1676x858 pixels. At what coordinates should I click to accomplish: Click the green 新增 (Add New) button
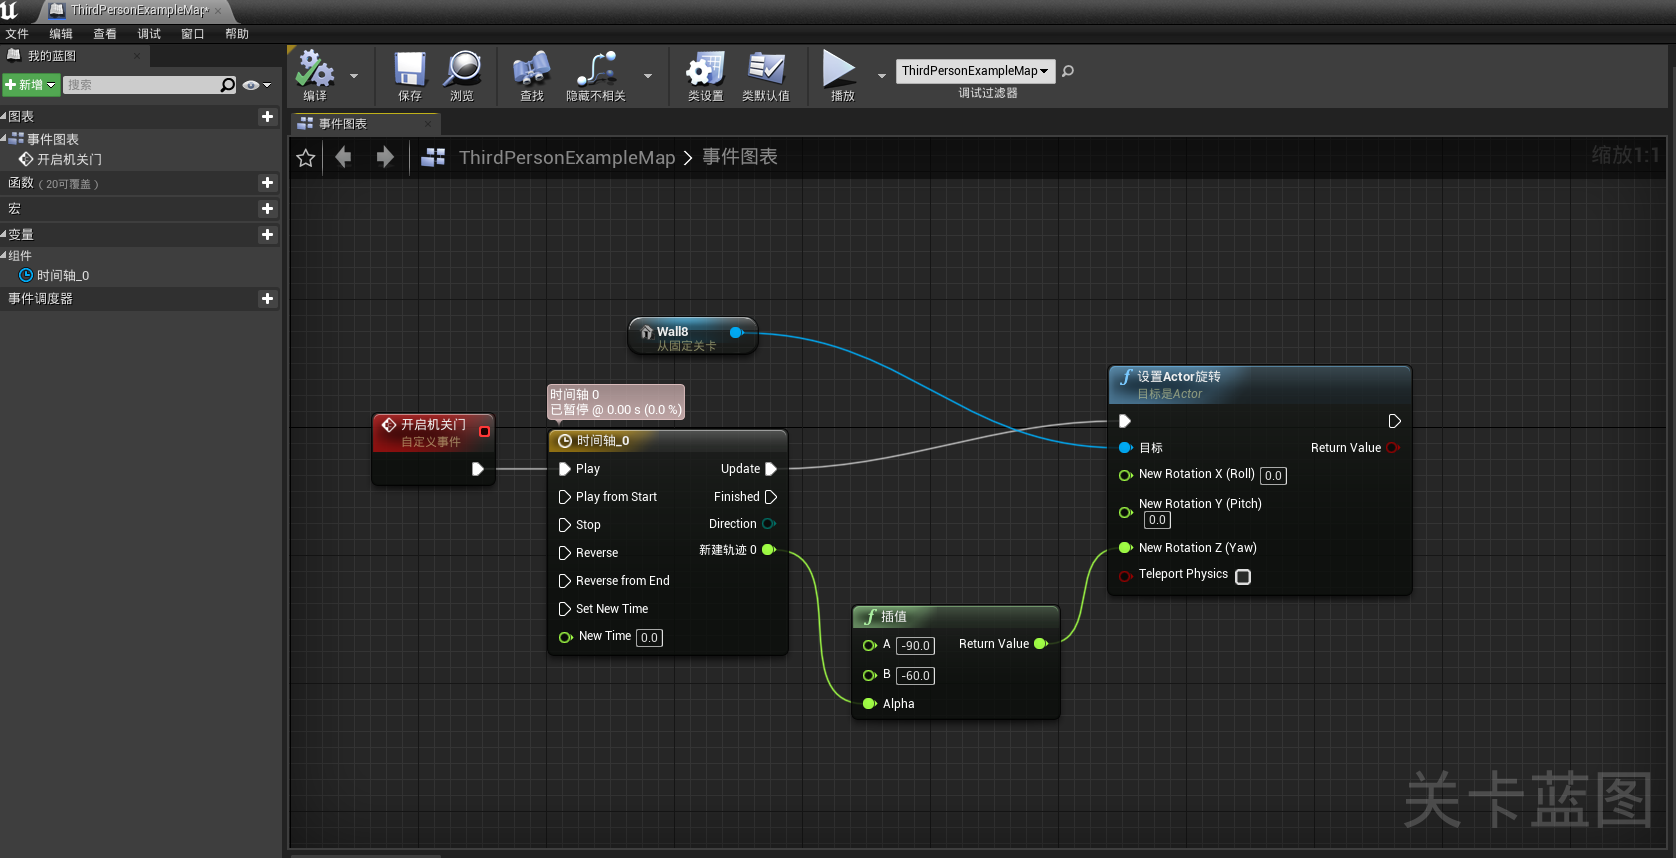(x=30, y=85)
